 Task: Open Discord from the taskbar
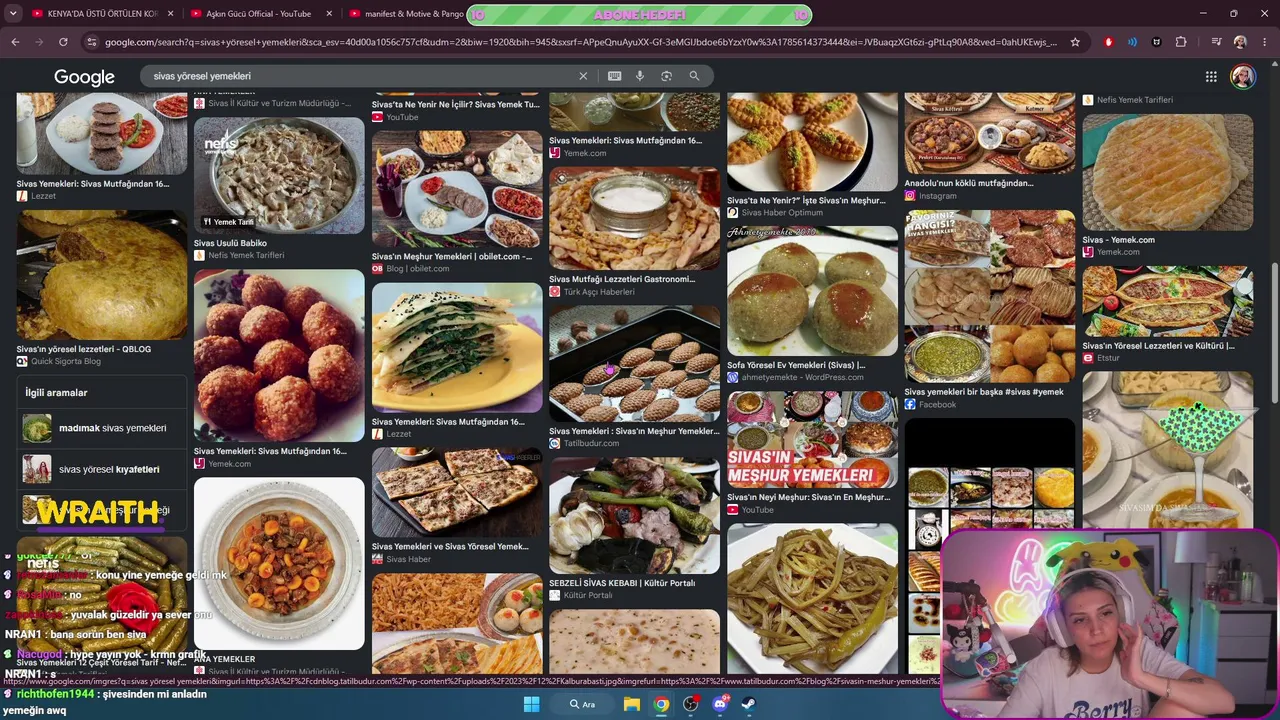[720, 704]
